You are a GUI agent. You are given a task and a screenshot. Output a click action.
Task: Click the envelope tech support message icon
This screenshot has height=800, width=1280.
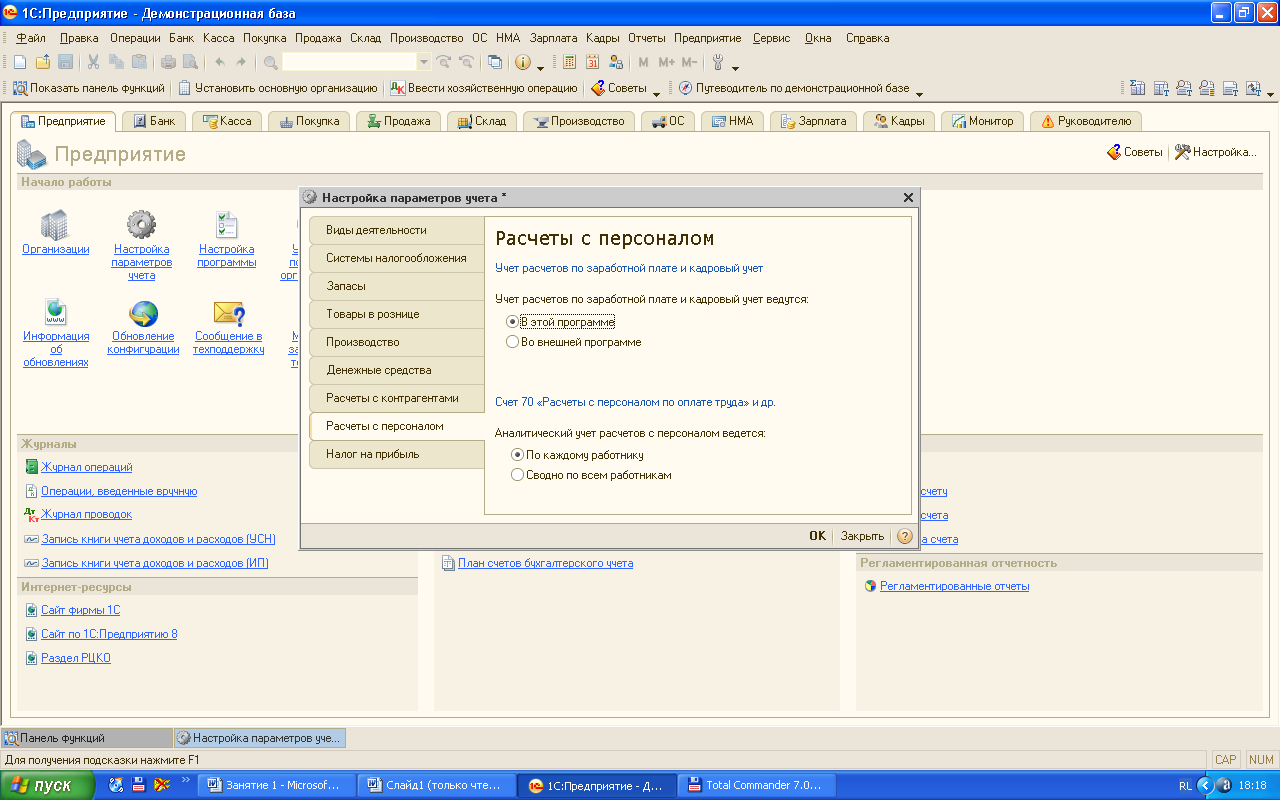(229, 313)
